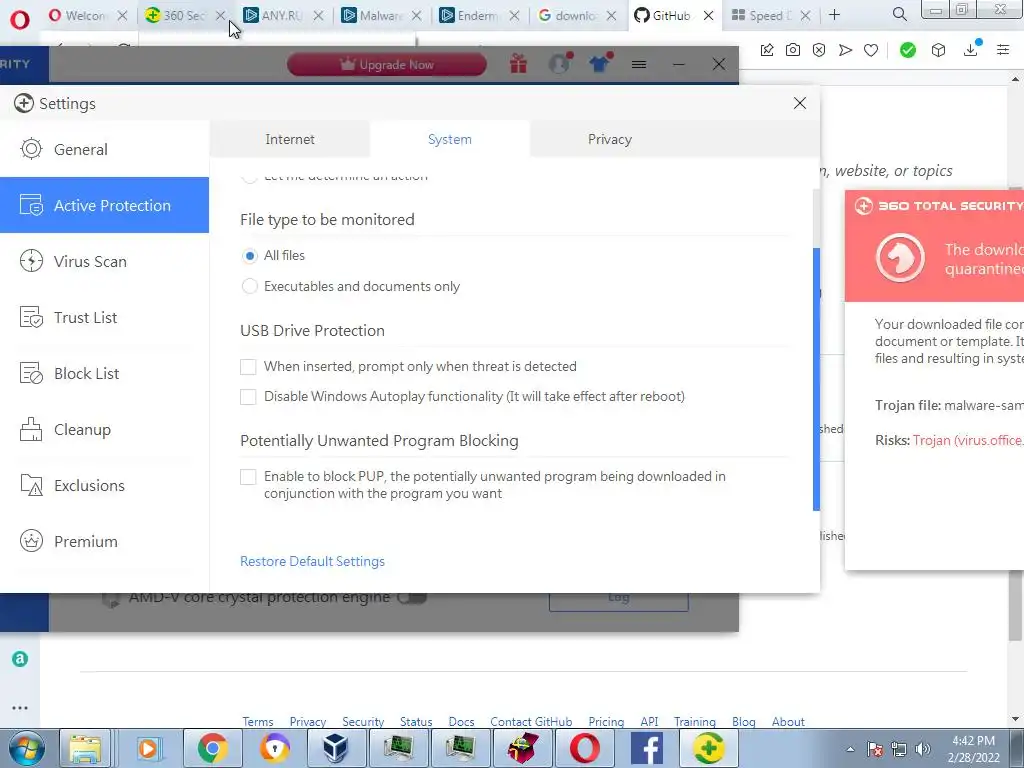Click the green checkmark extension icon
Screen dimensions: 1024x768
click(x=908, y=50)
